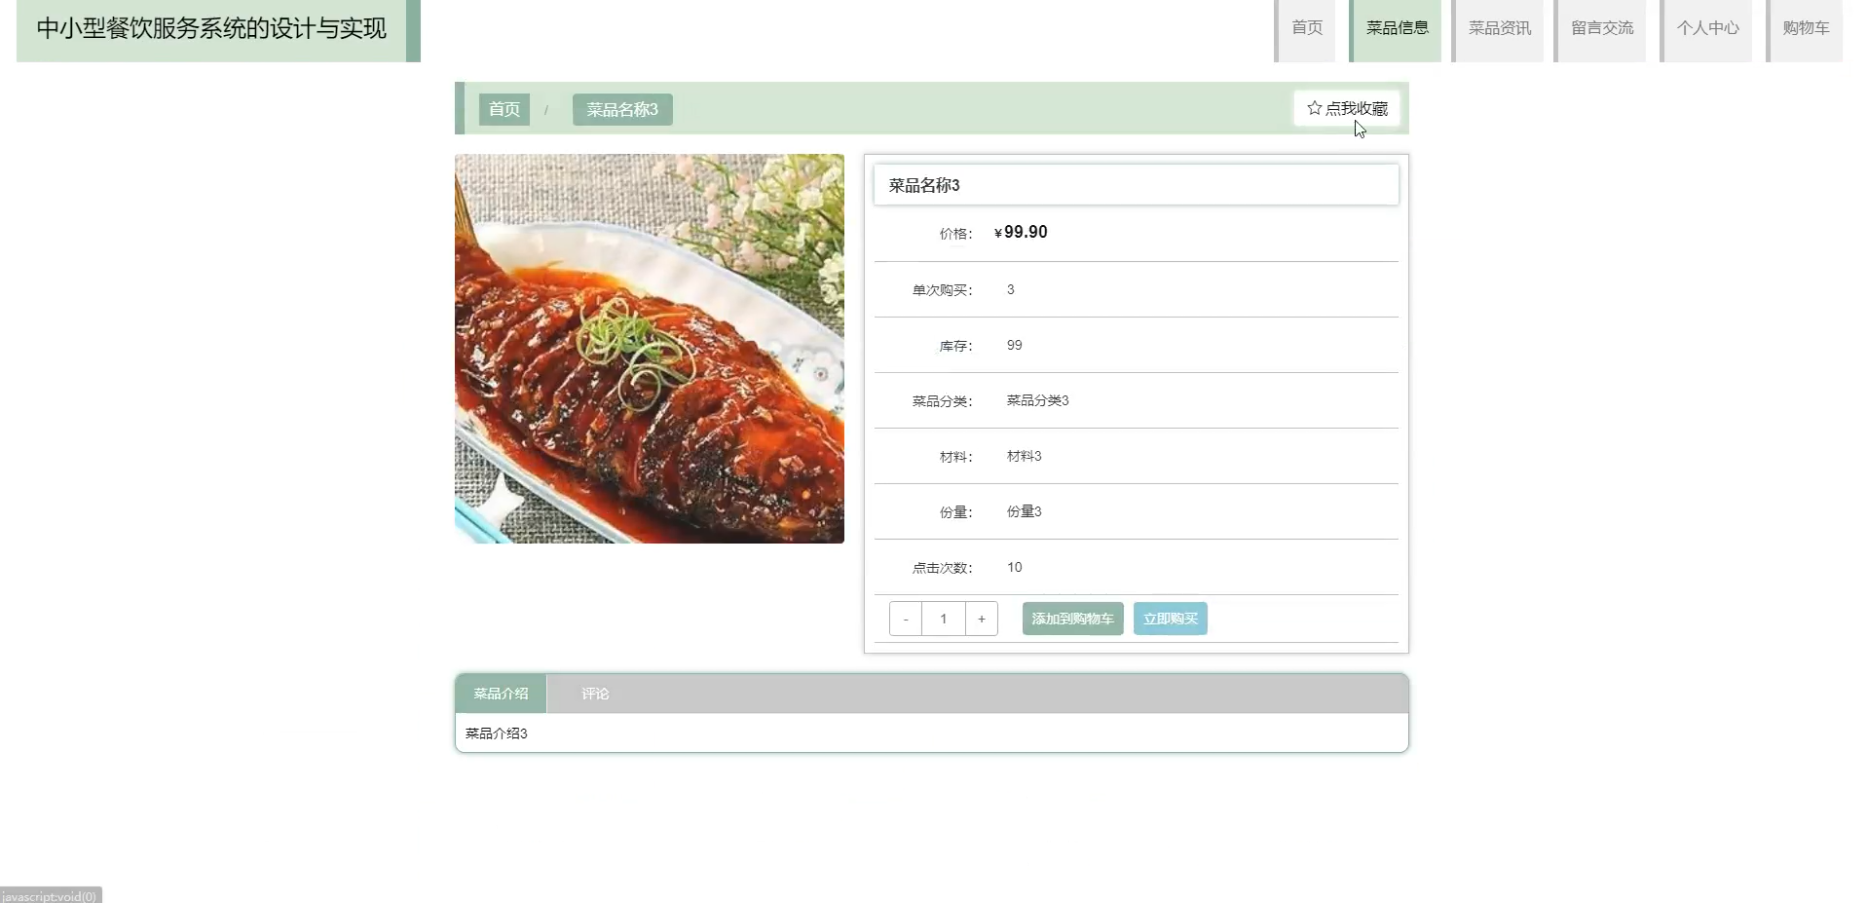Click the braised fish dish photo
Screen dimensions: 1866x903
[x=649, y=349]
